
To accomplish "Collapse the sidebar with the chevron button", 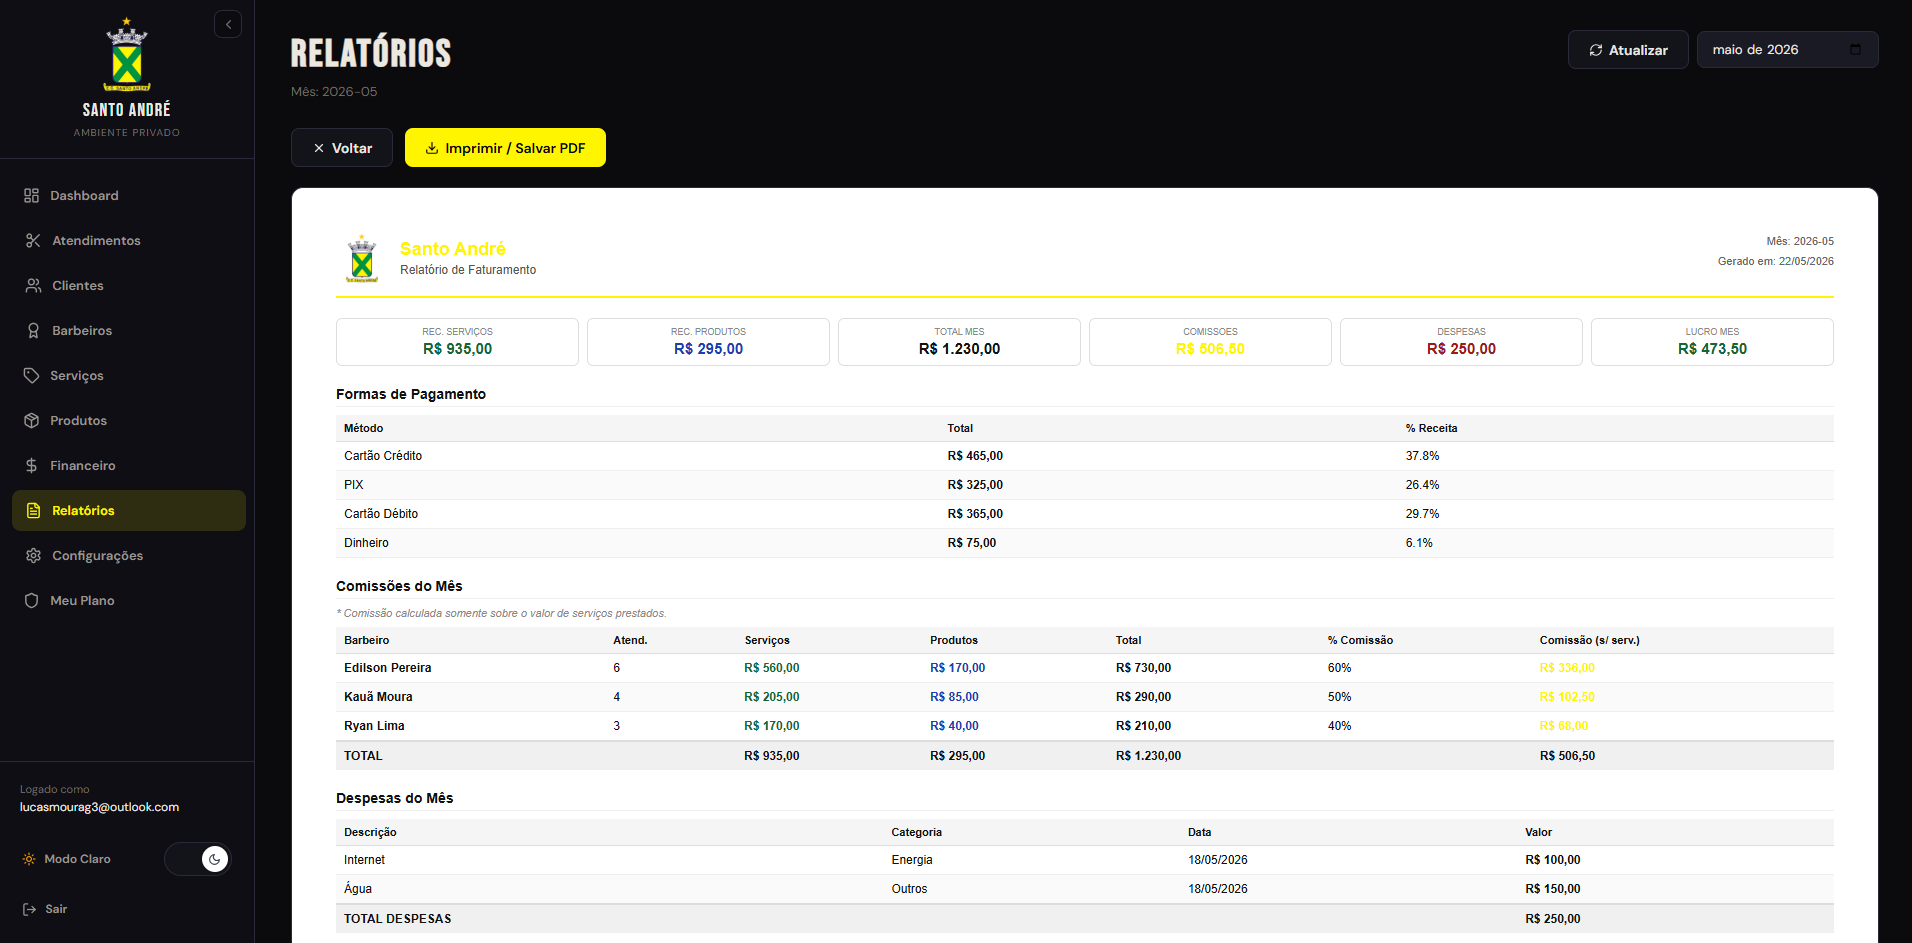I will [228, 24].
